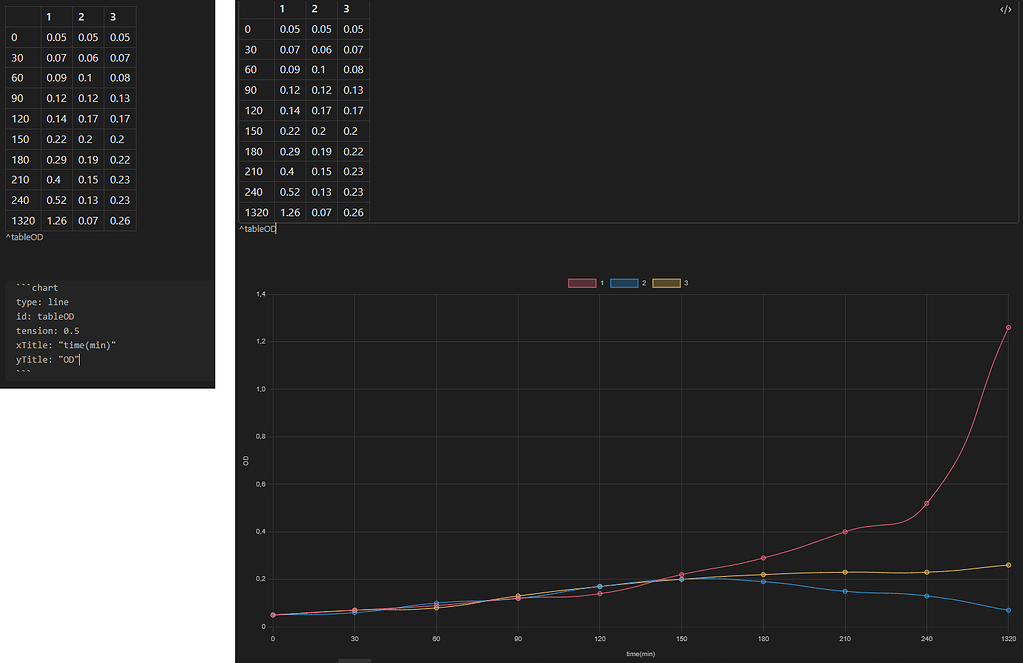Click the highest pink data point at 1320
Screen dimensions: 1023x663
[1008, 325]
